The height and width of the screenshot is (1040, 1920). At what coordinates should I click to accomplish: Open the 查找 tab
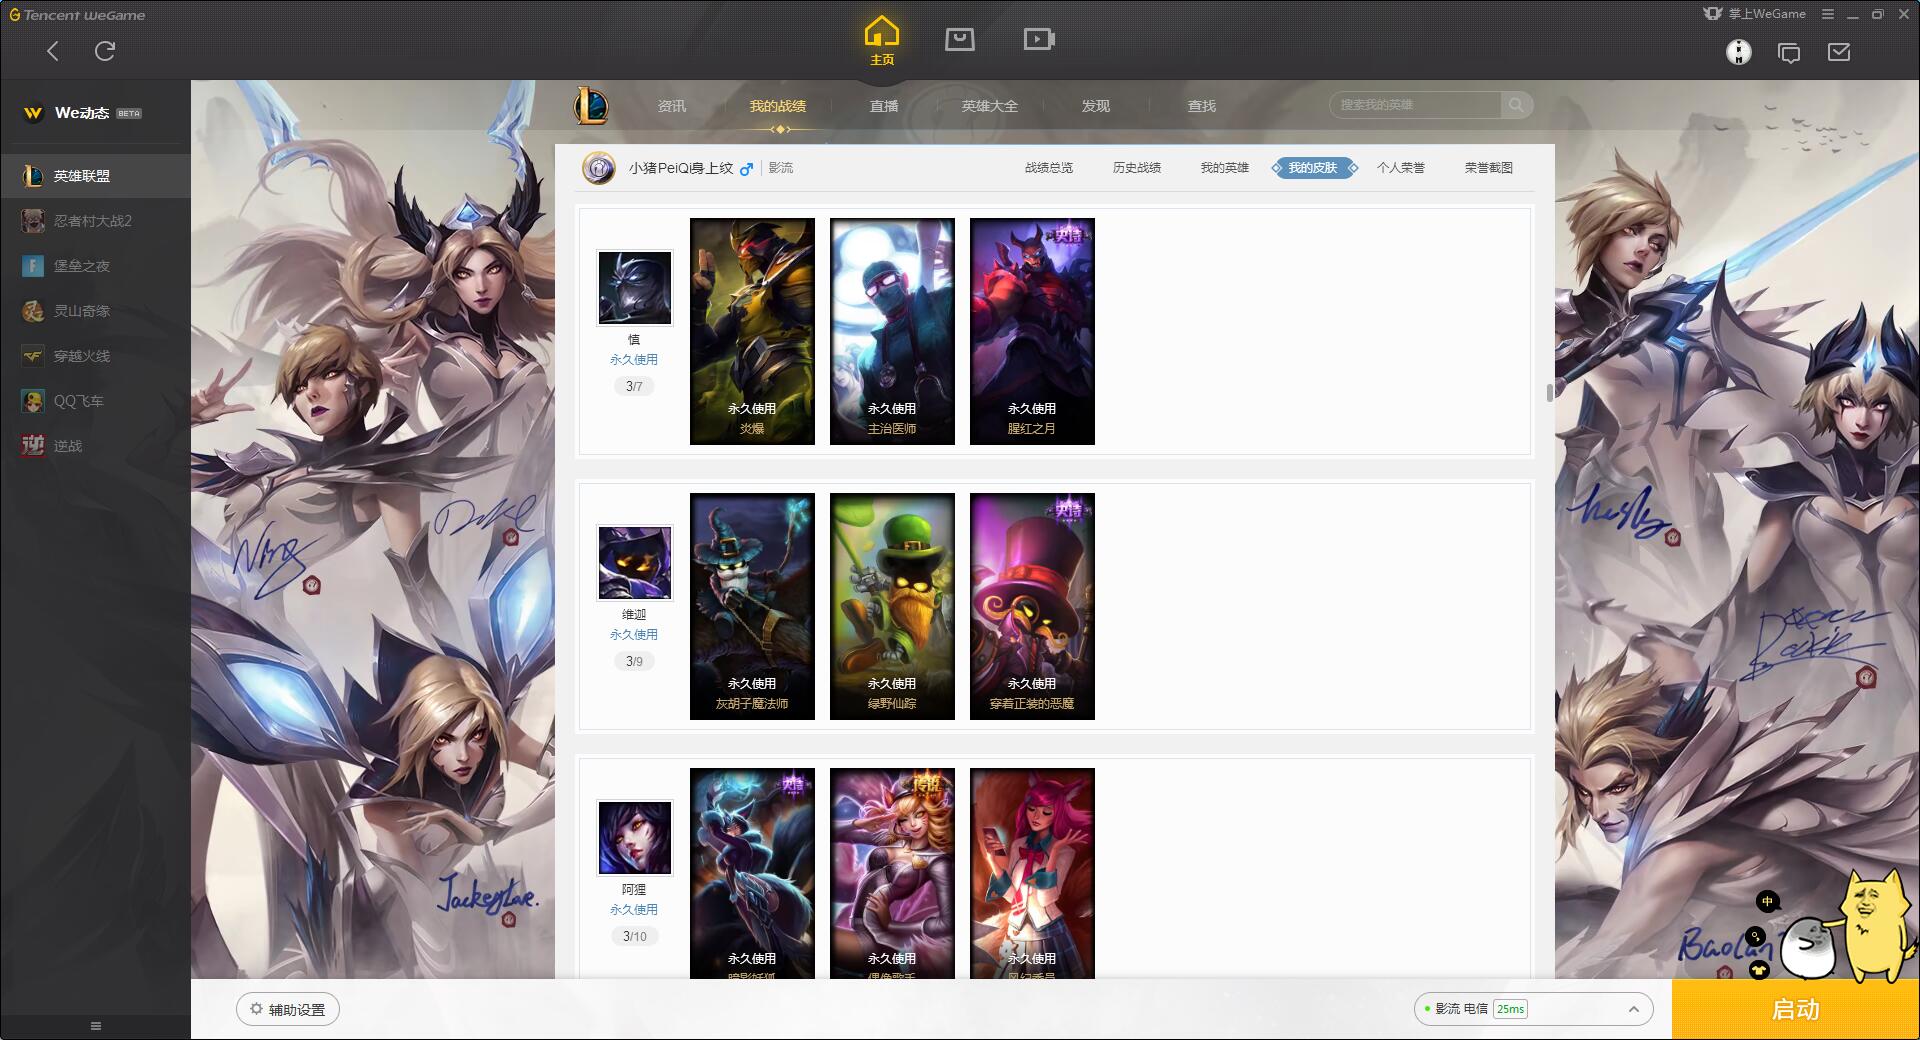[1202, 106]
